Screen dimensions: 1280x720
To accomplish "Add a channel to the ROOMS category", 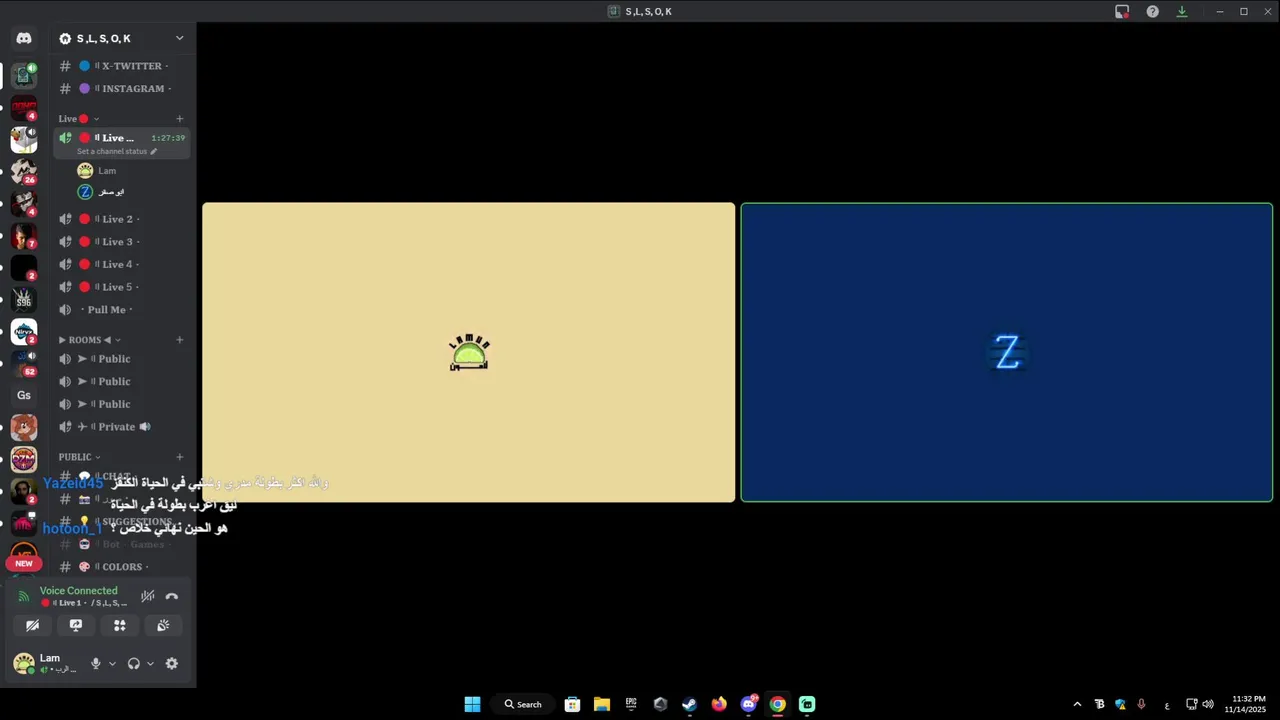I will pyautogui.click(x=180, y=340).
